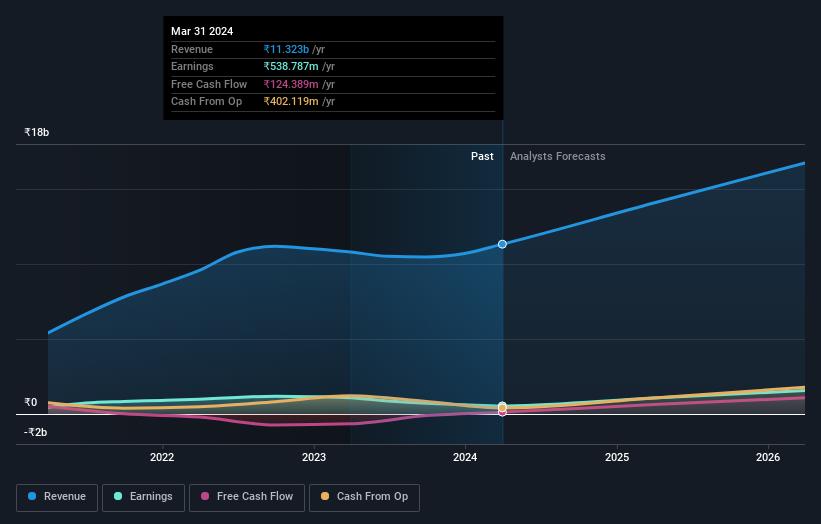Click the 2022 x-axis label

(x=162, y=457)
